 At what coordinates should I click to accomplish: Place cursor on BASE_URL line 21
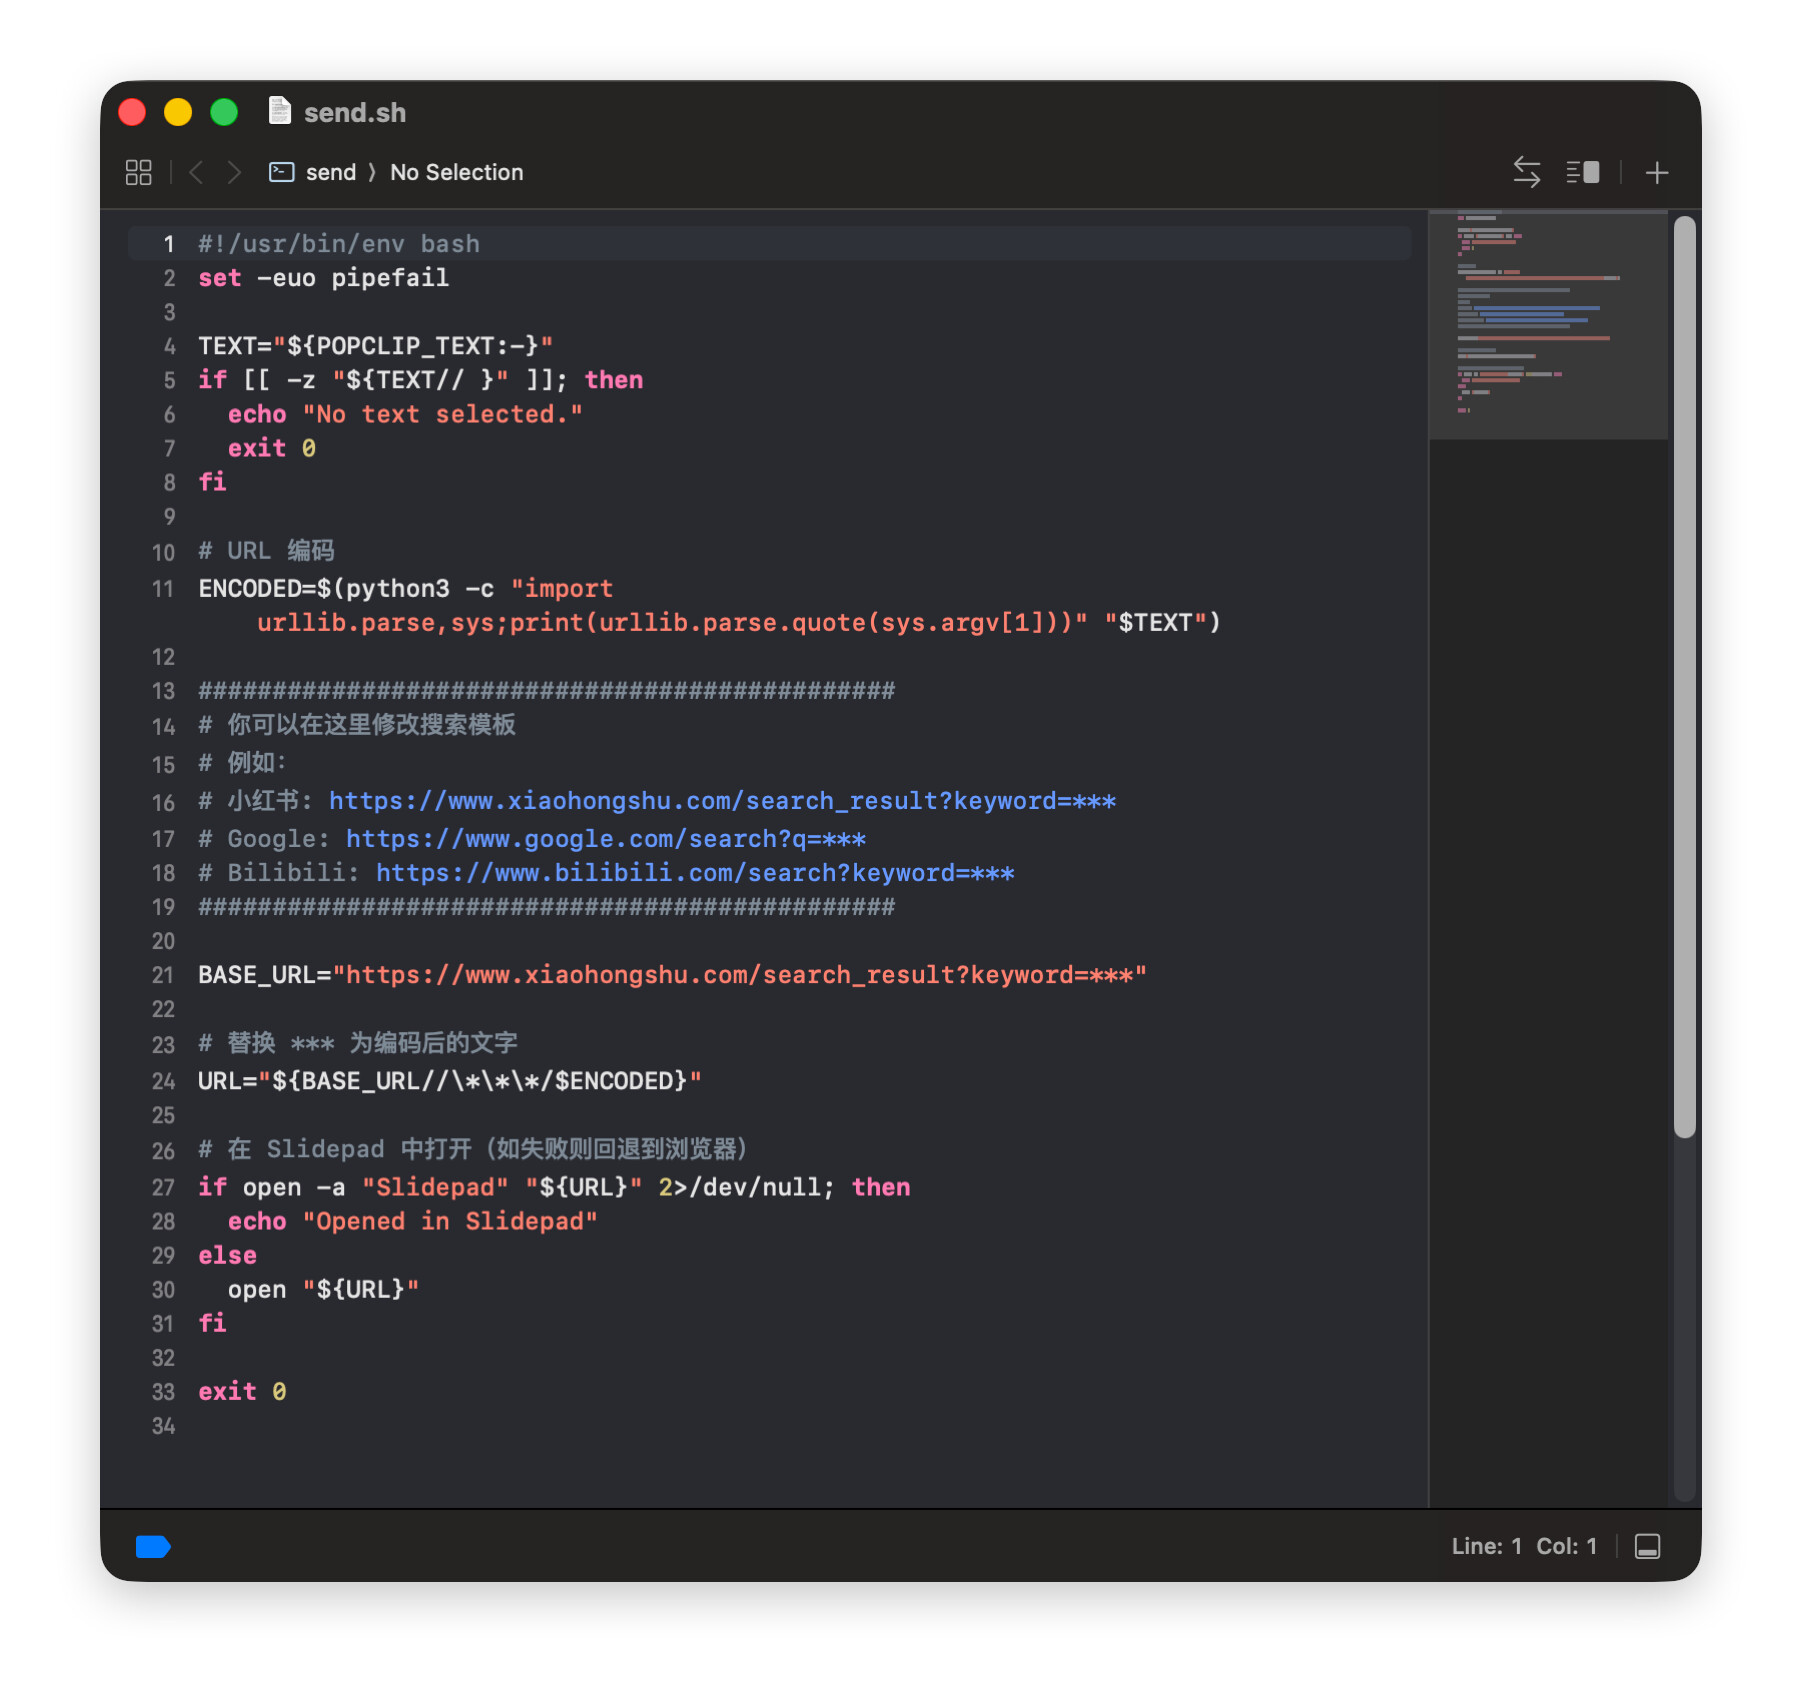[x=671, y=975]
